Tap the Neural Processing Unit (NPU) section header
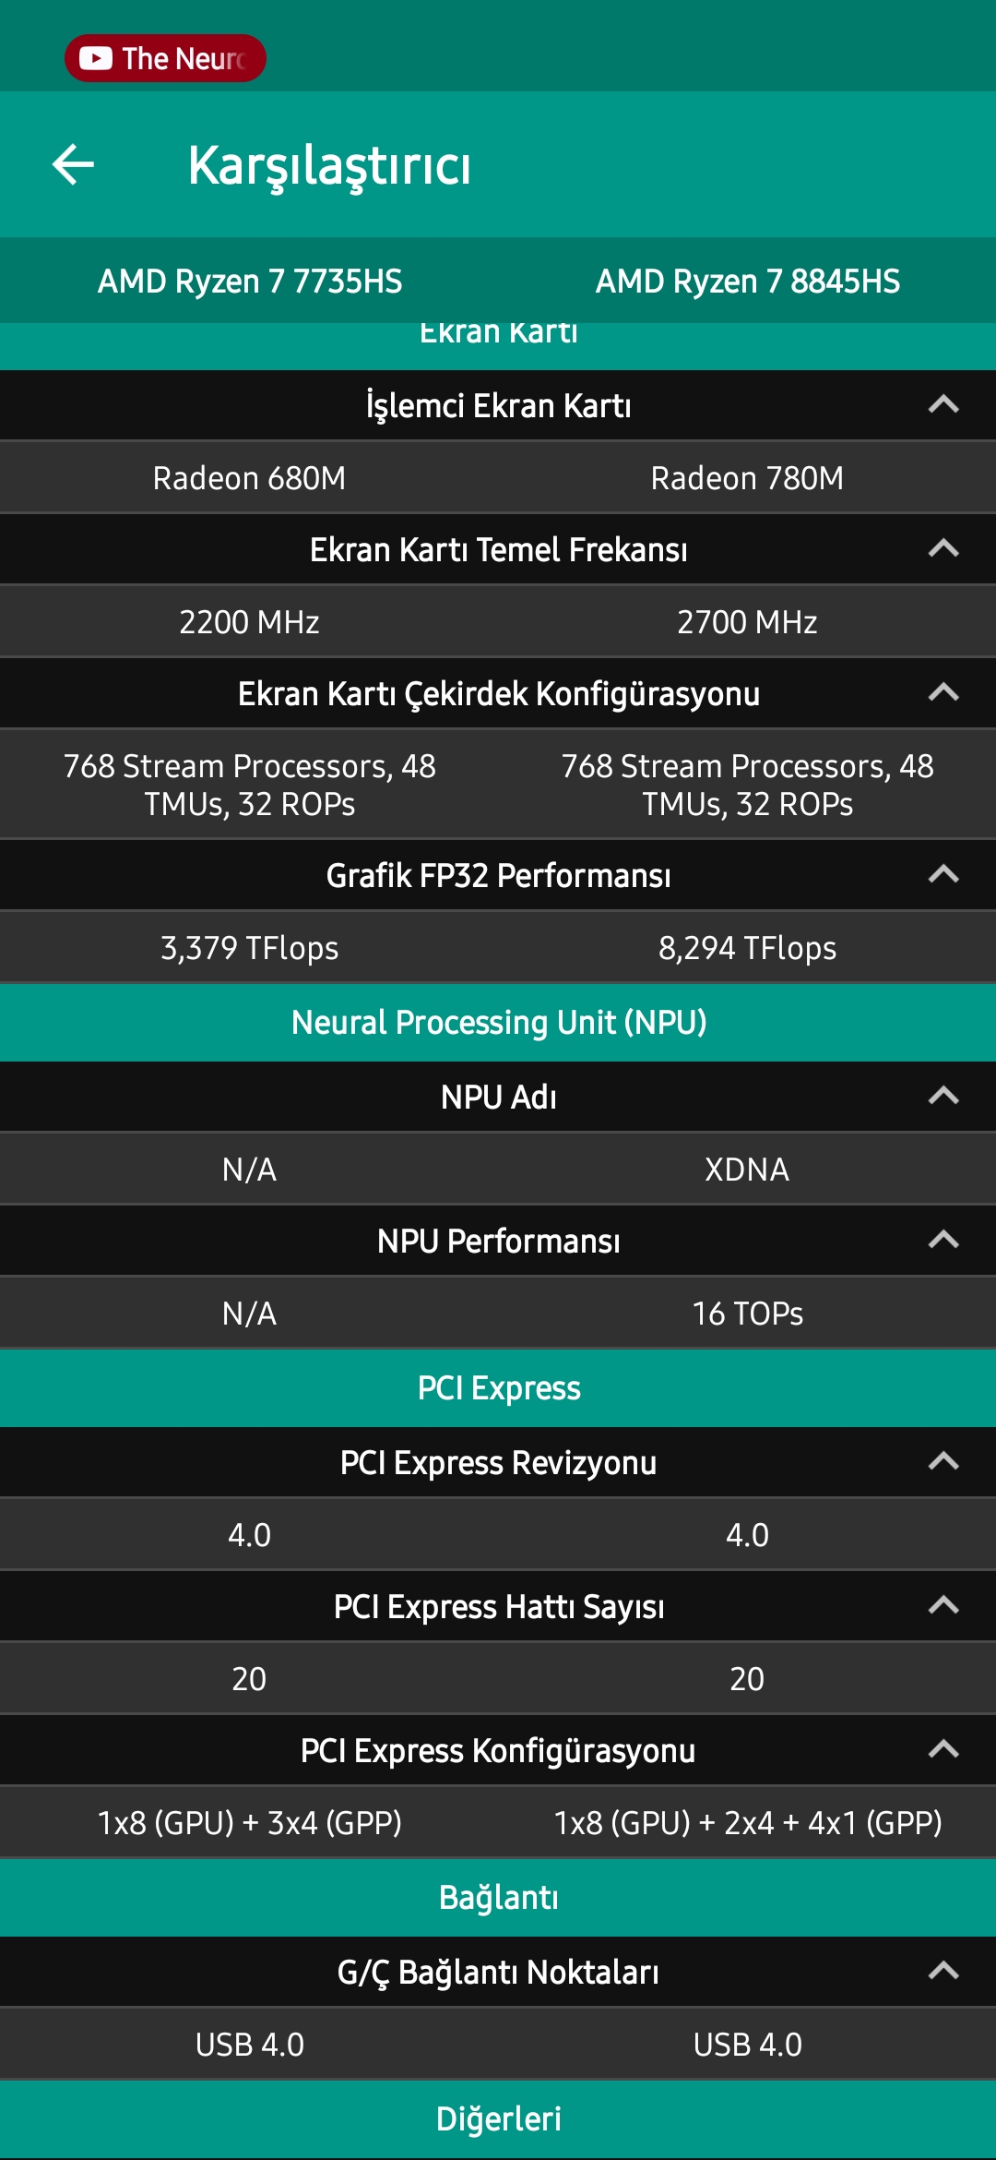This screenshot has height=2160, width=996. 498,1022
